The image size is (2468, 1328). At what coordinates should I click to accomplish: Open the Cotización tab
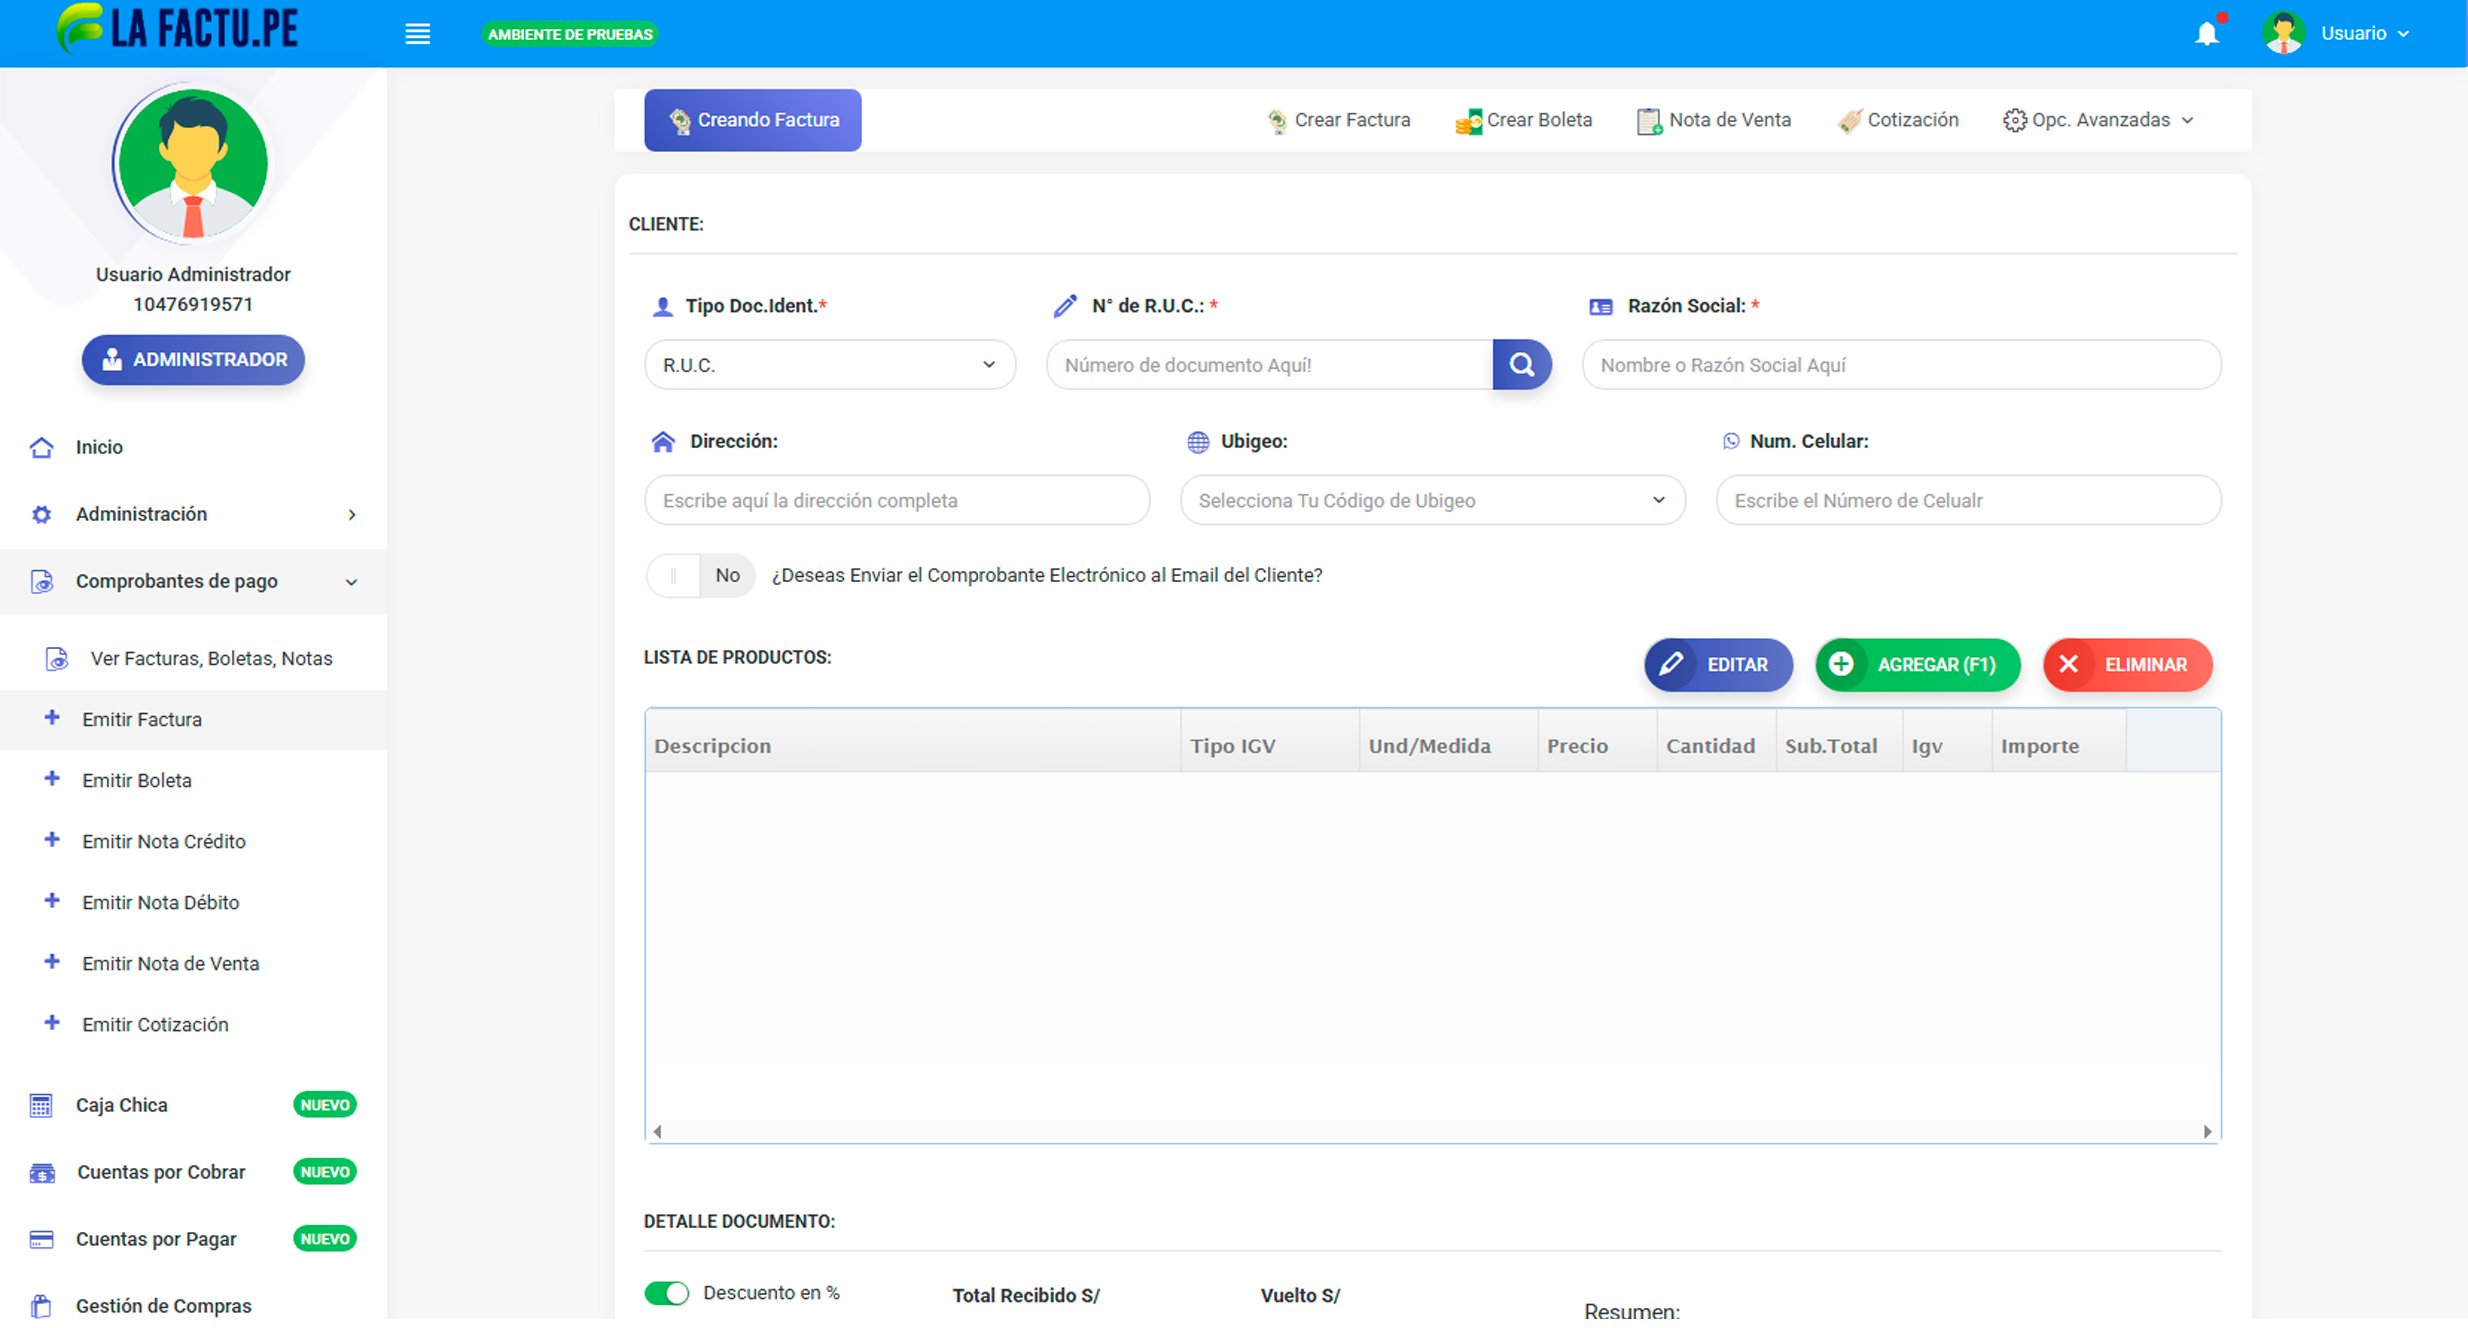pyautogui.click(x=1897, y=120)
